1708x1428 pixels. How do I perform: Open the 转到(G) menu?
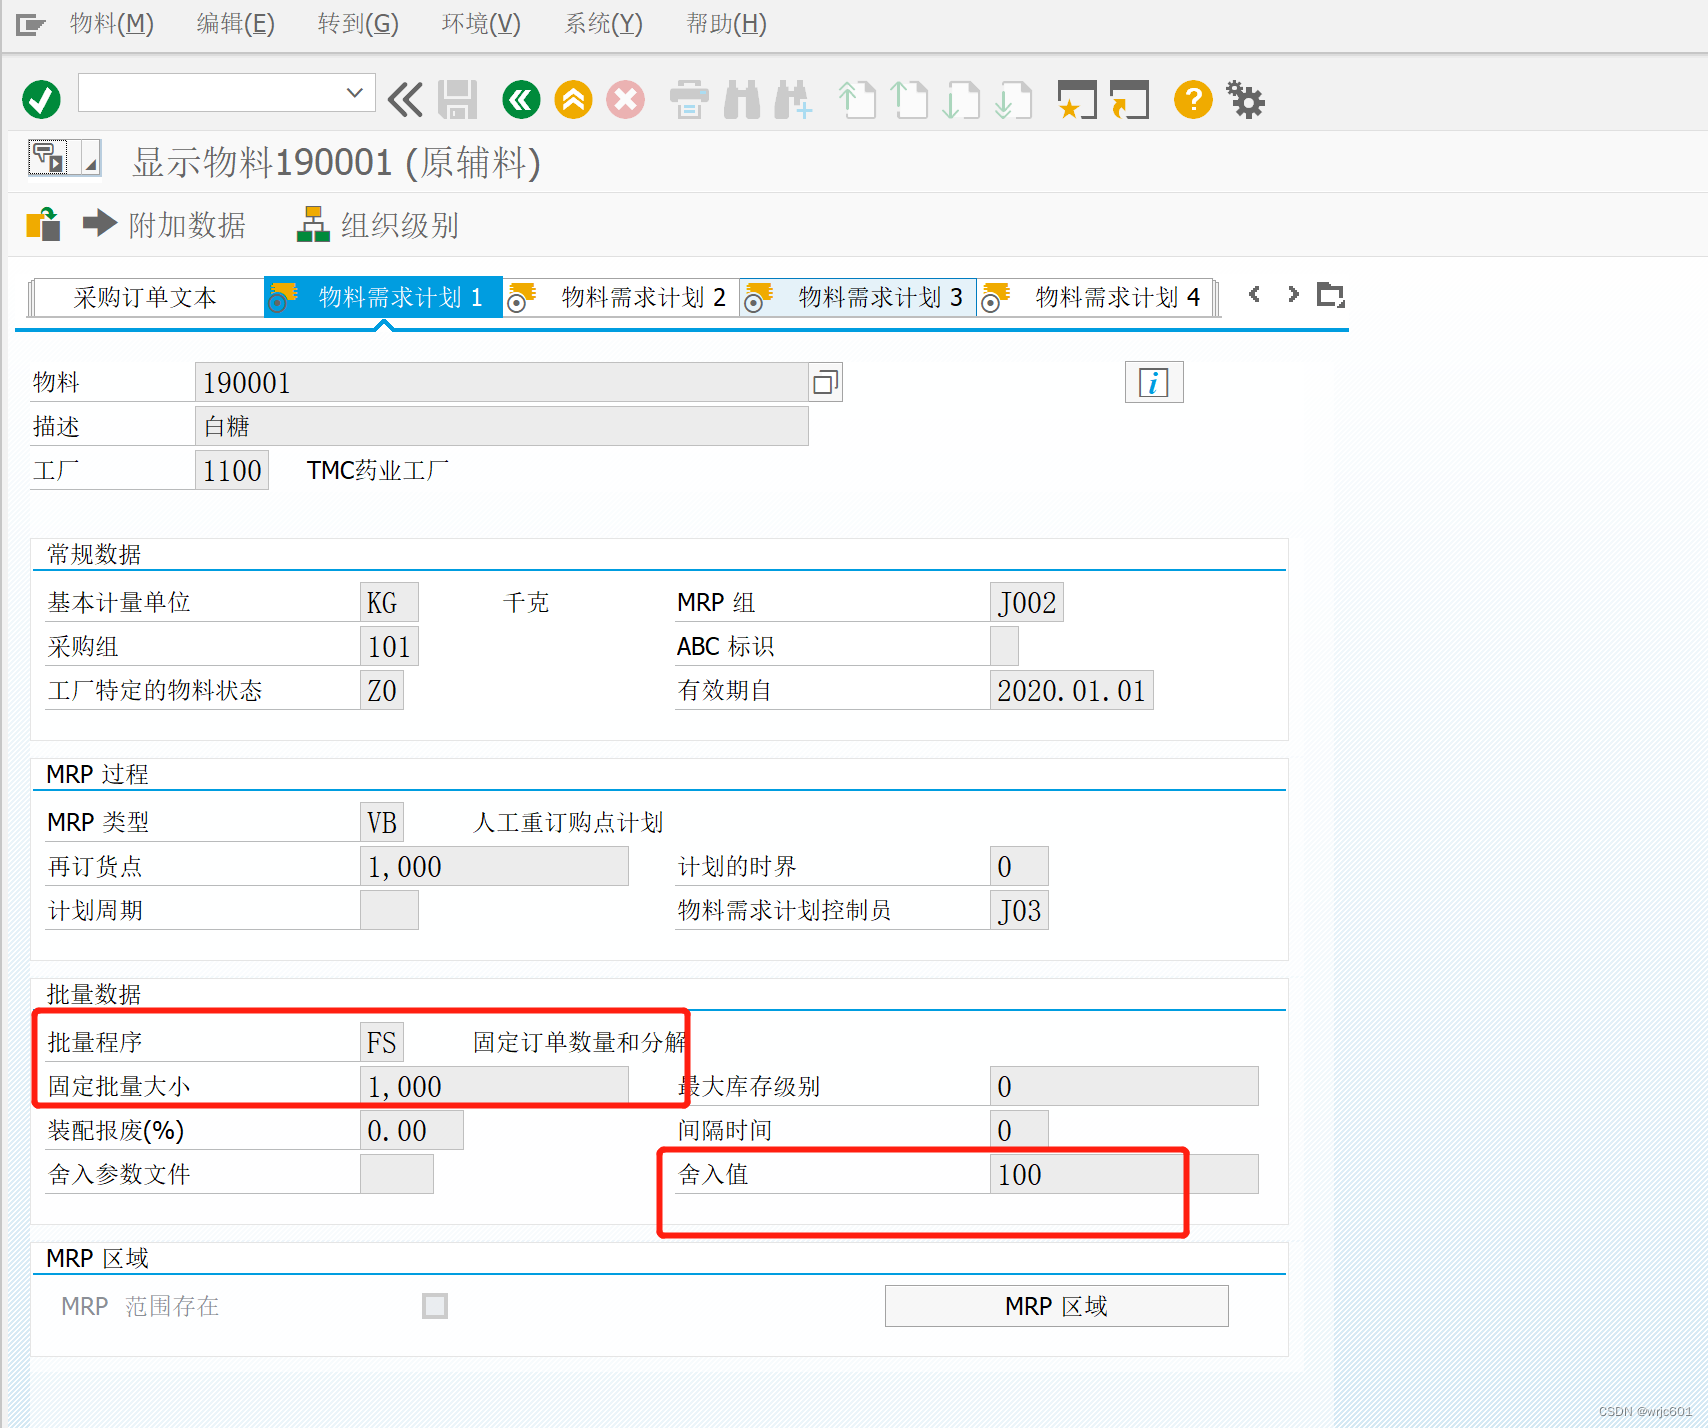[358, 23]
